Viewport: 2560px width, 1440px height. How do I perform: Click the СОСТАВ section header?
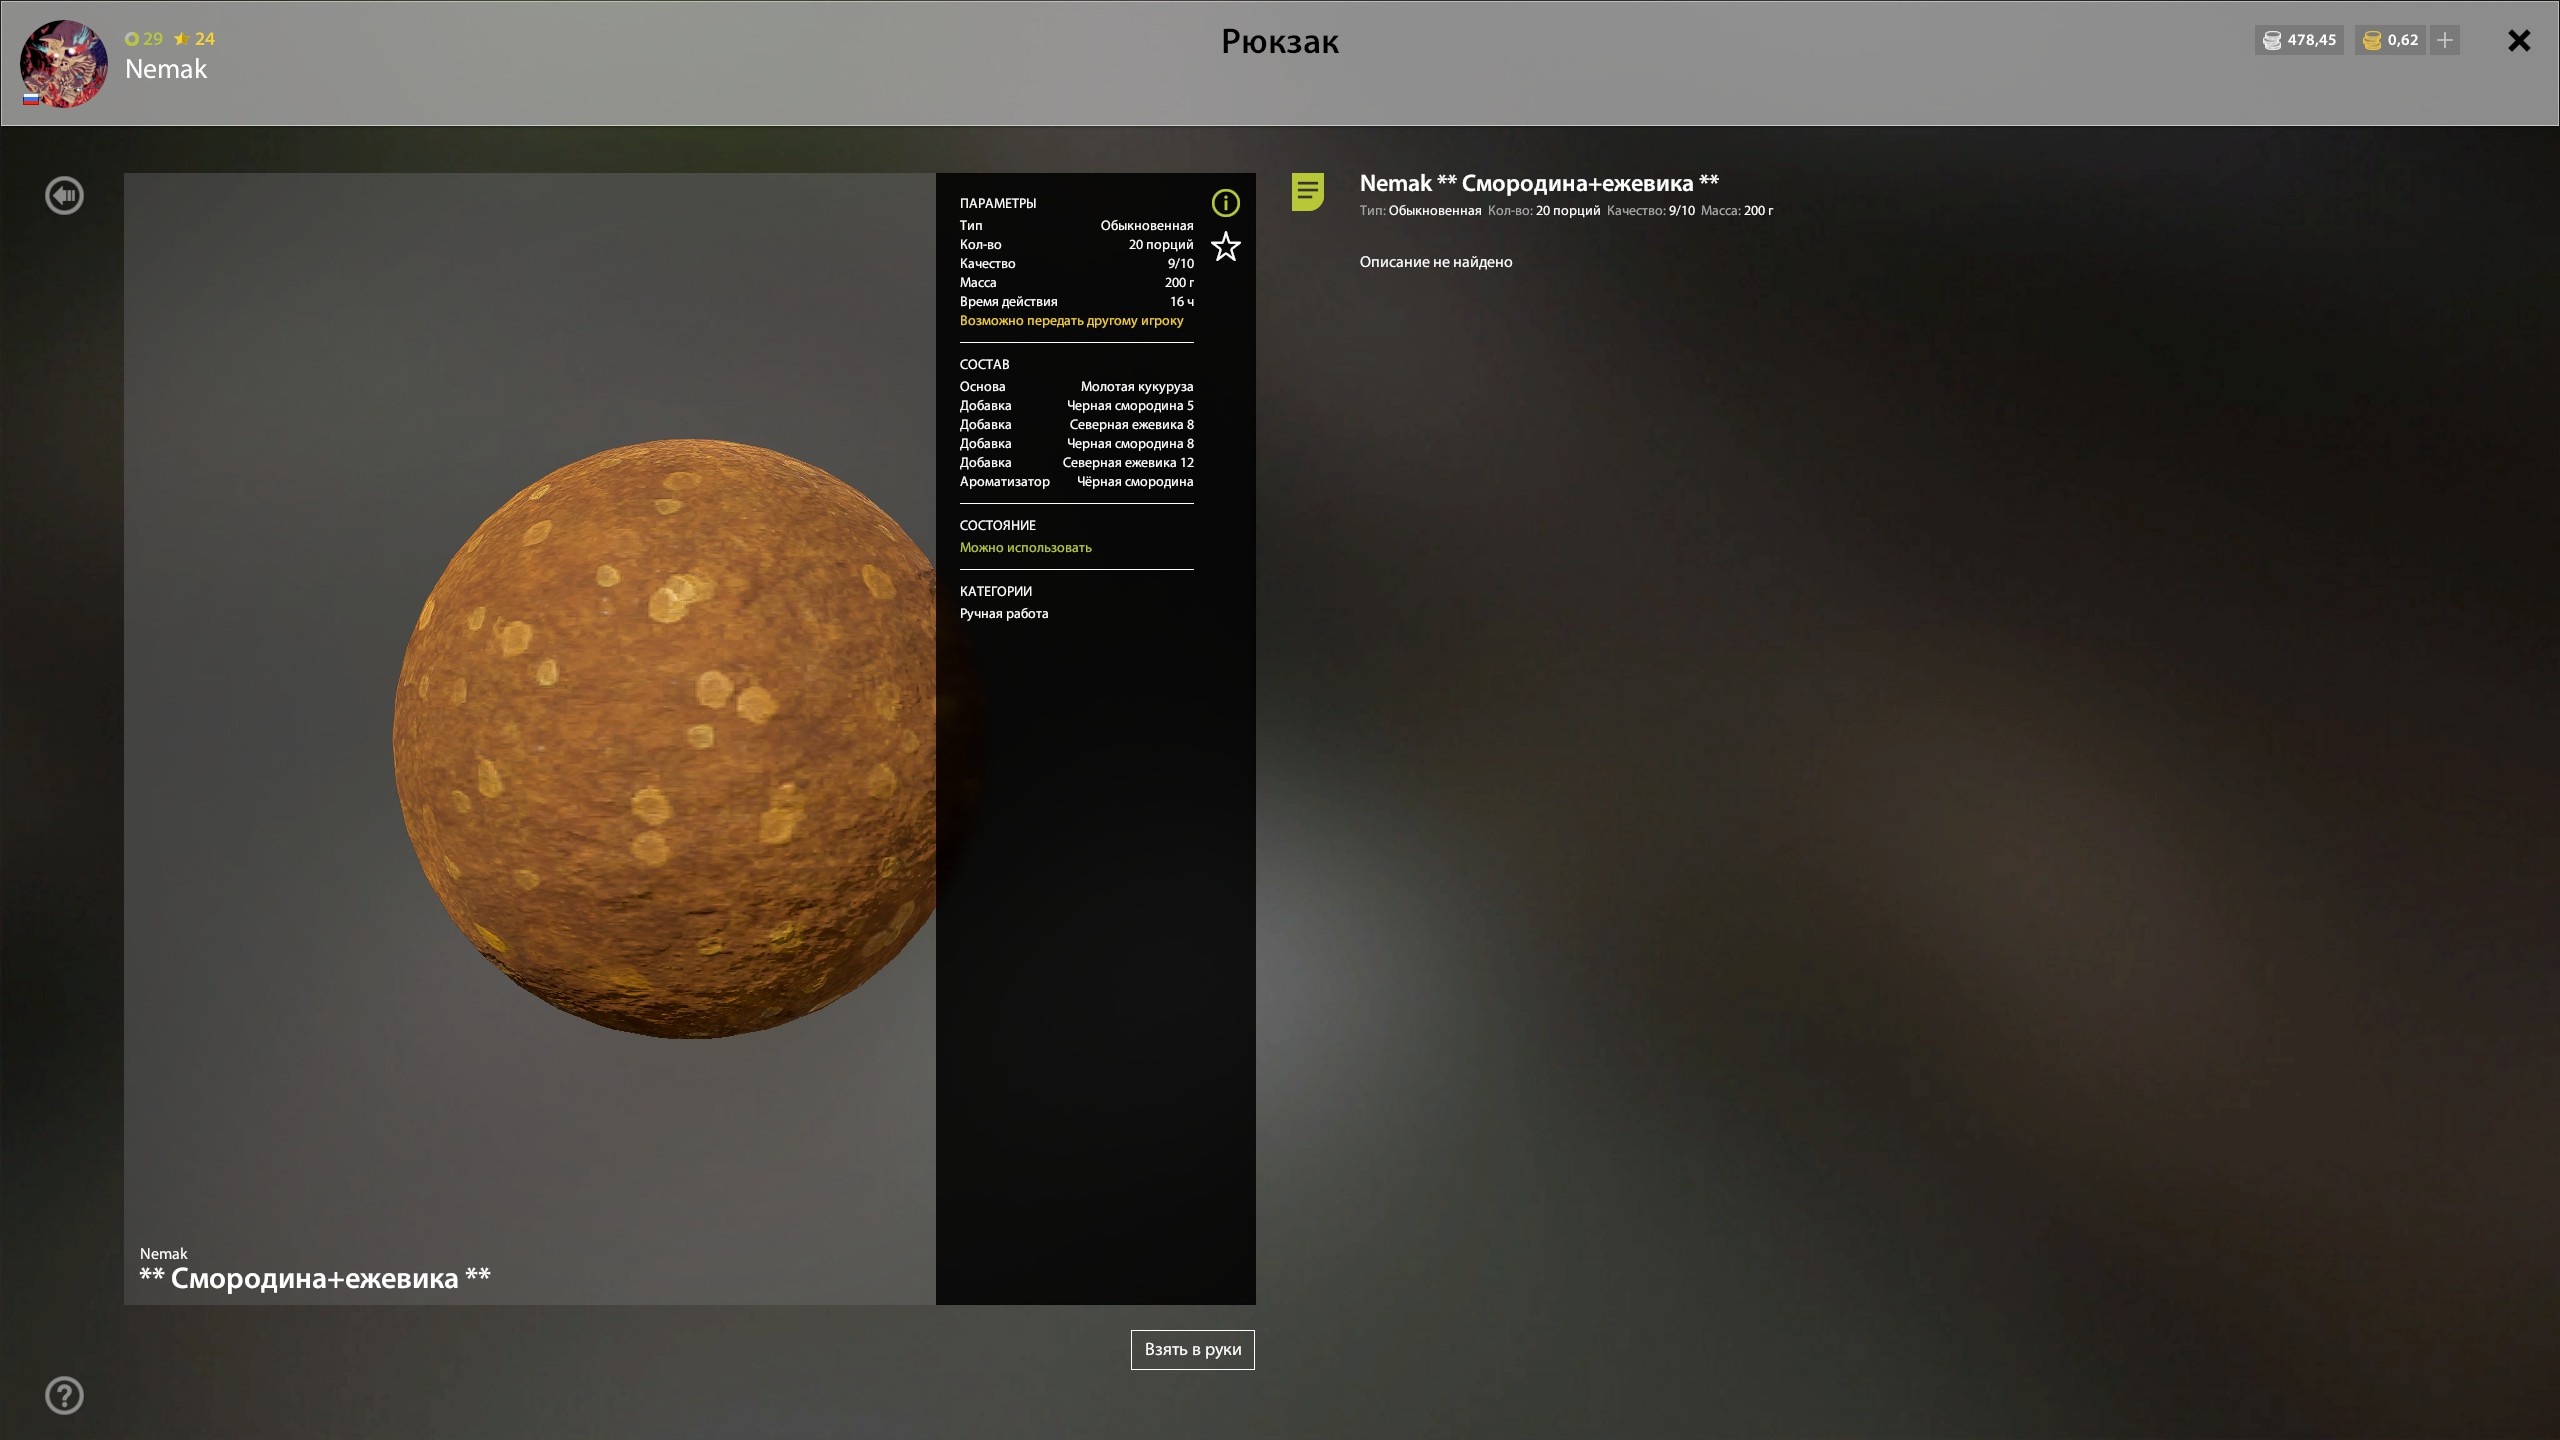coord(984,364)
